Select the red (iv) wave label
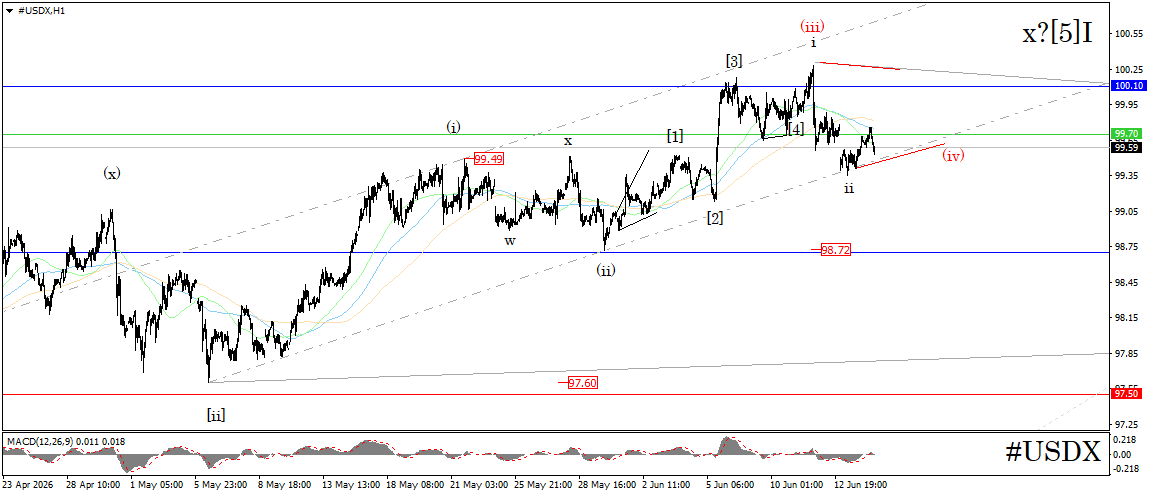This screenshot has width=1149, height=496. click(953, 155)
